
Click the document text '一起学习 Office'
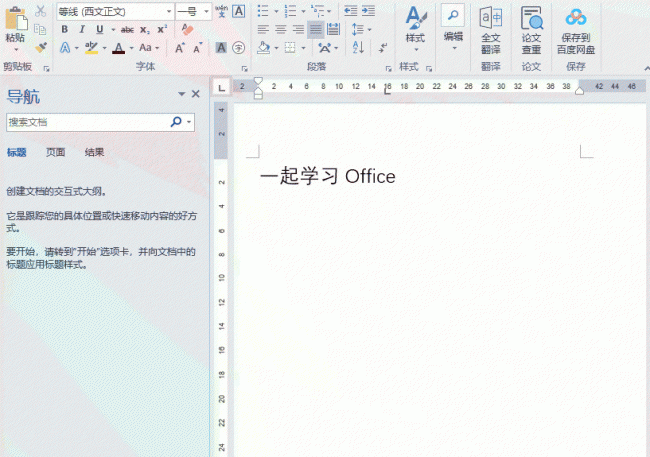327,176
